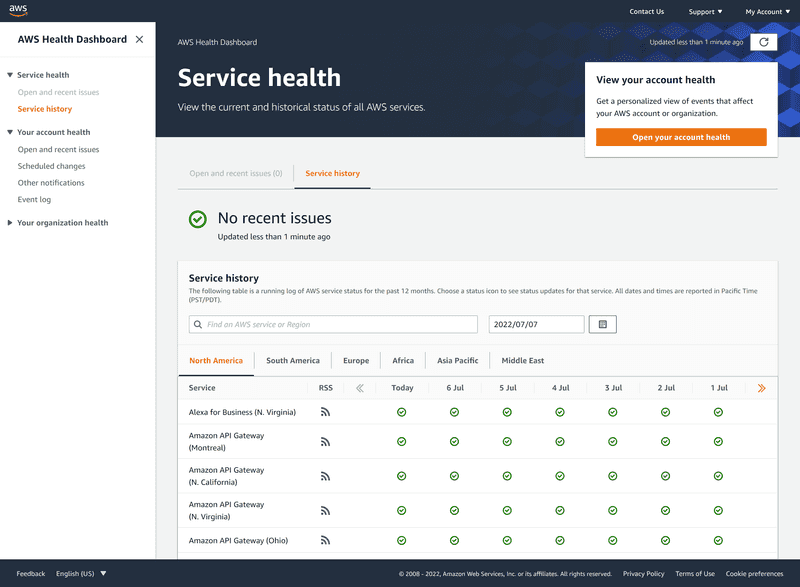Click the Open your account health button
Image resolution: width=800 pixels, height=587 pixels.
[681, 136]
